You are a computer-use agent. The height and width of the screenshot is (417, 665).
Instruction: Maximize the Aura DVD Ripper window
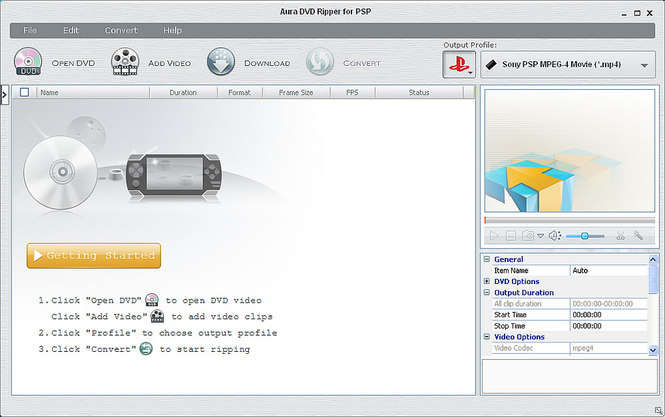click(637, 13)
